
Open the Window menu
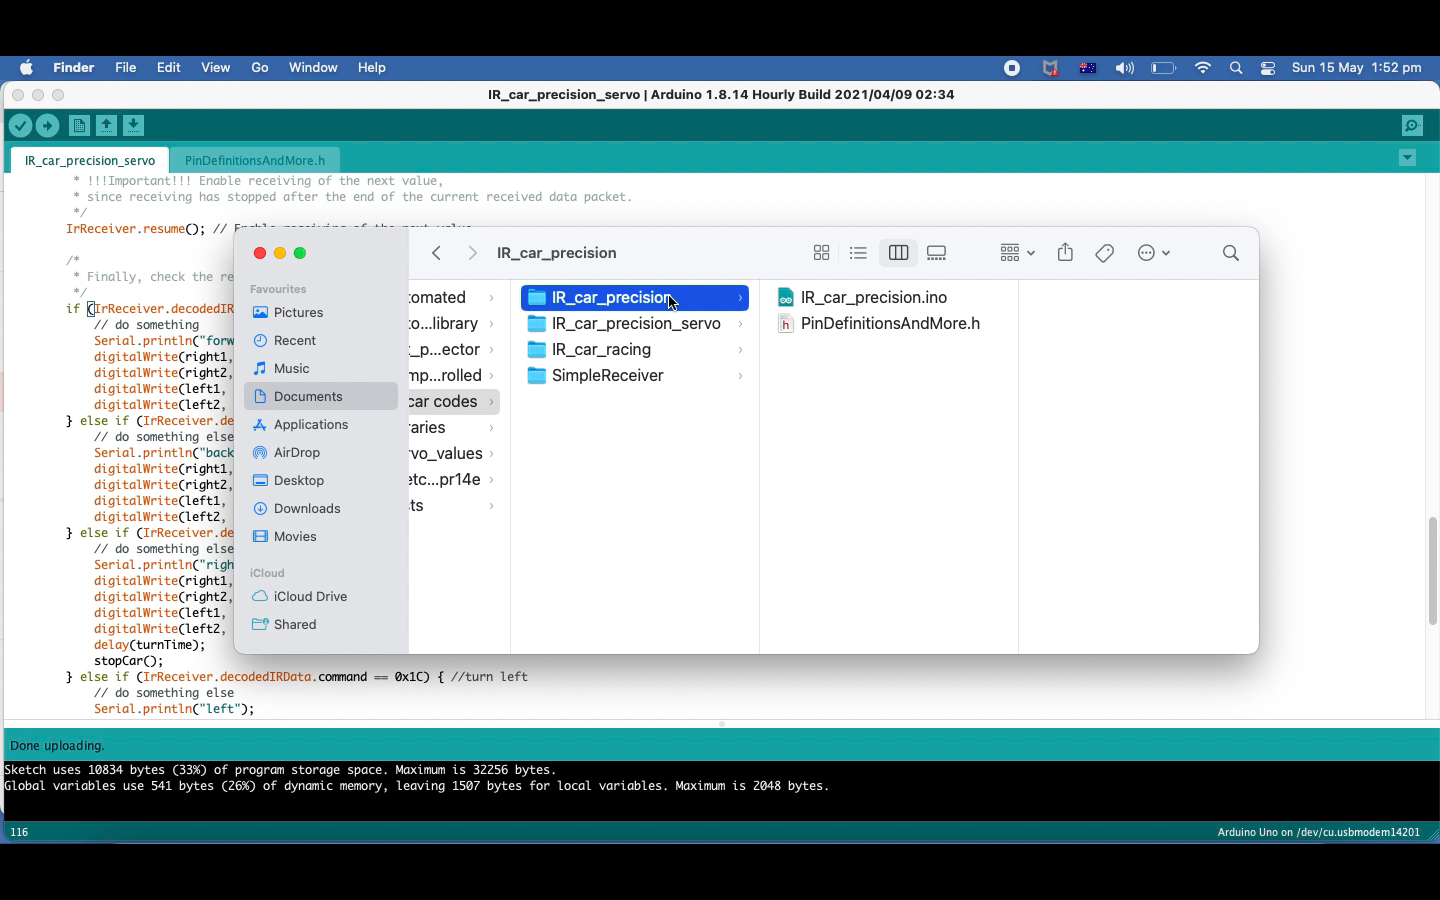pyautogui.click(x=313, y=68)
